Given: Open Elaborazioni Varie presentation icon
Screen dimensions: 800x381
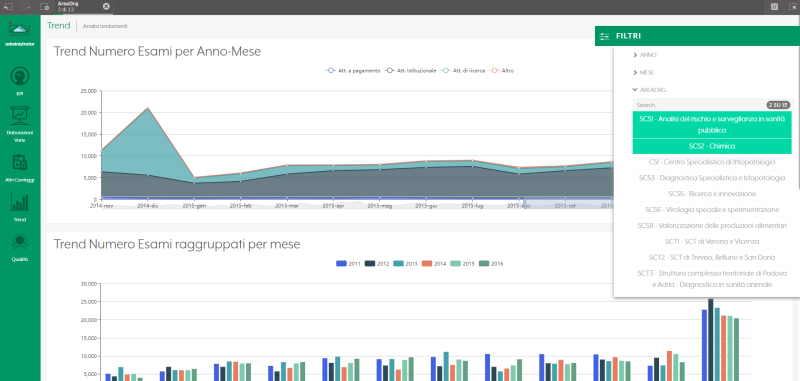Looking at the screenshot, I should click(x=20, y=116).
